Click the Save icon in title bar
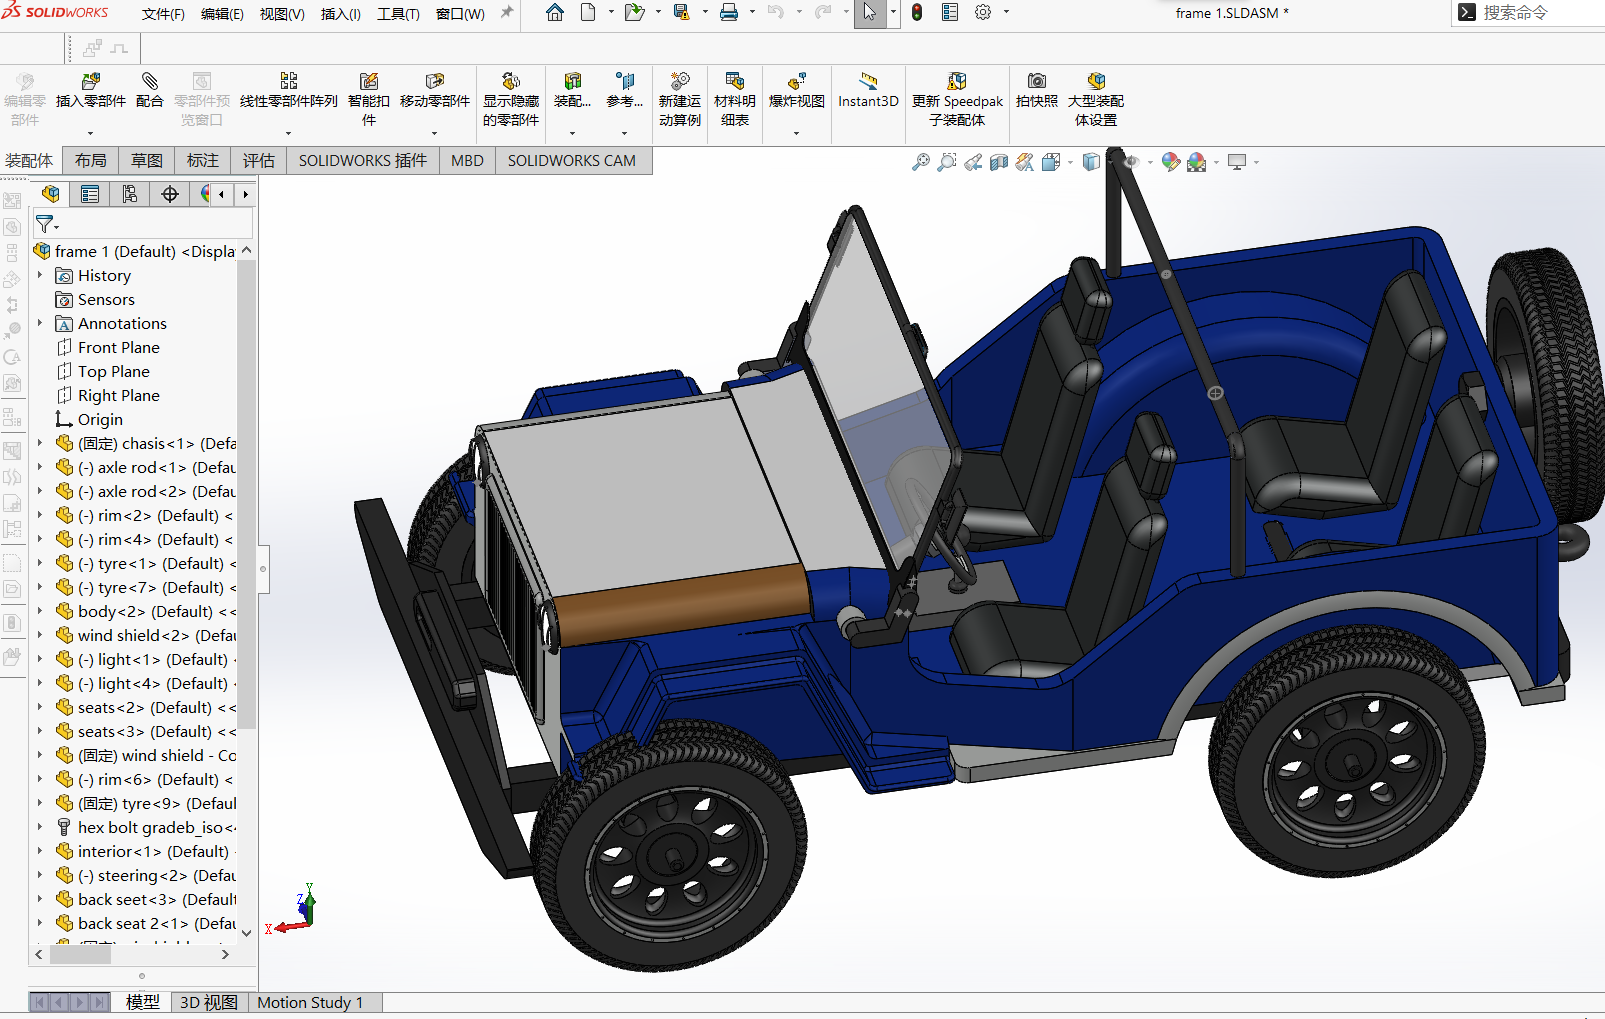The height and width of the screenshot is (1019, 1605). point(682,13)
